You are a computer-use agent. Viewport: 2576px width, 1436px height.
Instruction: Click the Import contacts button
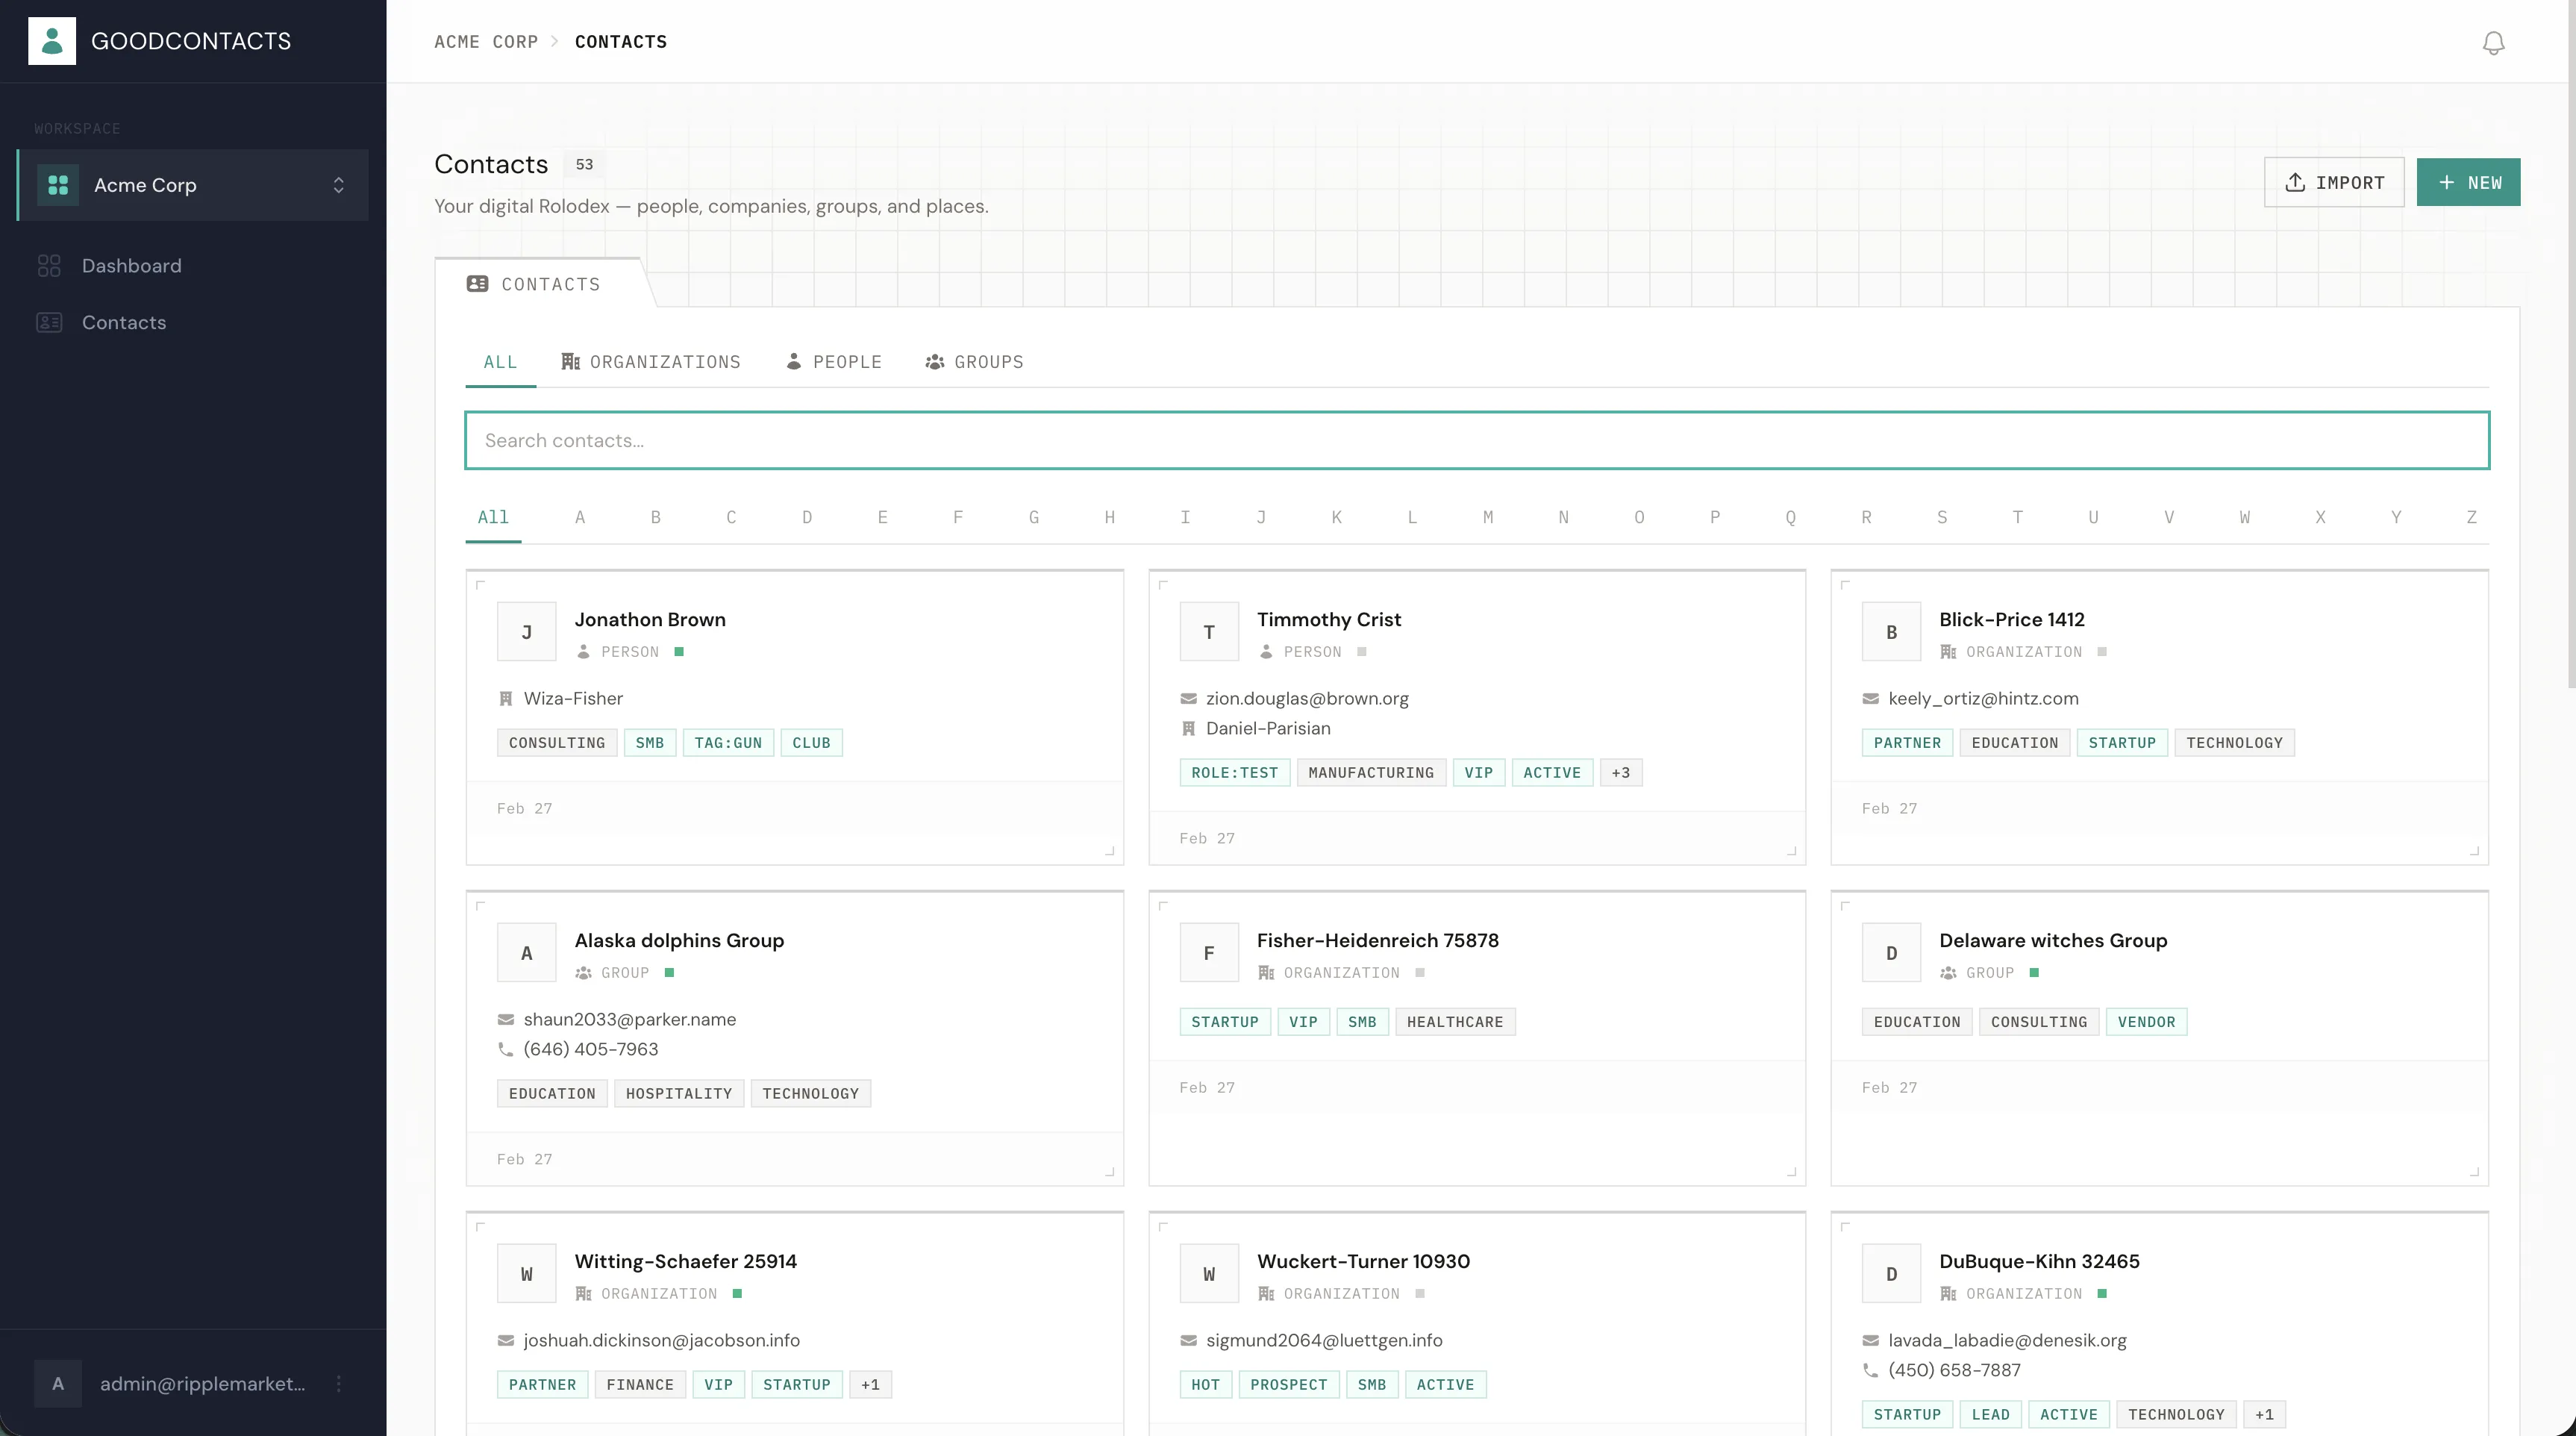click(2334, 182)
